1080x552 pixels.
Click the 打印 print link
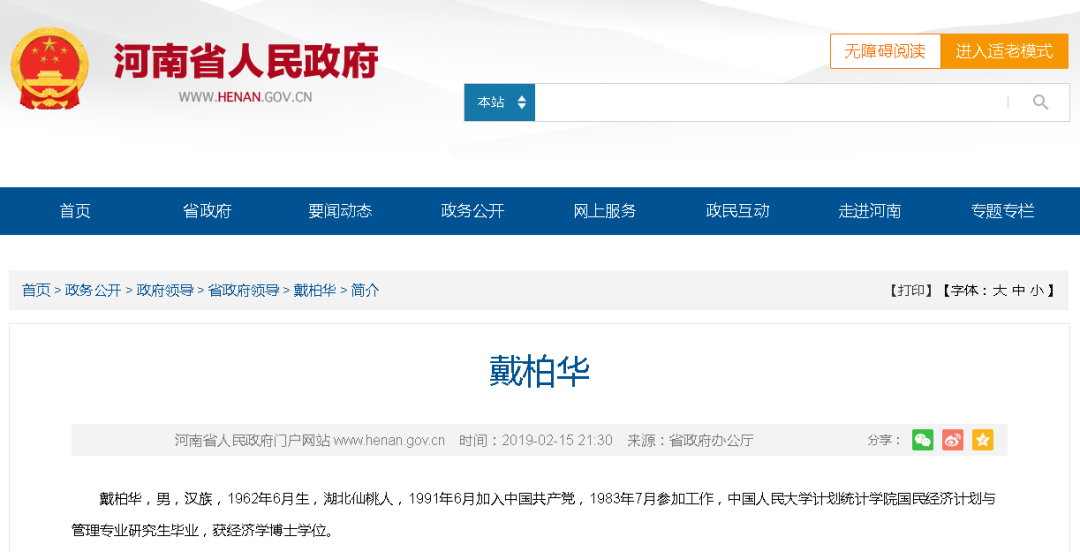[x=911, y=291]
